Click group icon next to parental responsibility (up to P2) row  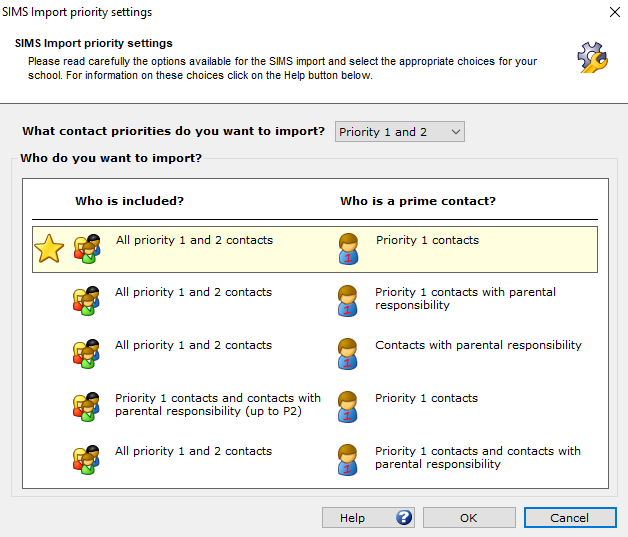click(x=86, y=406)
